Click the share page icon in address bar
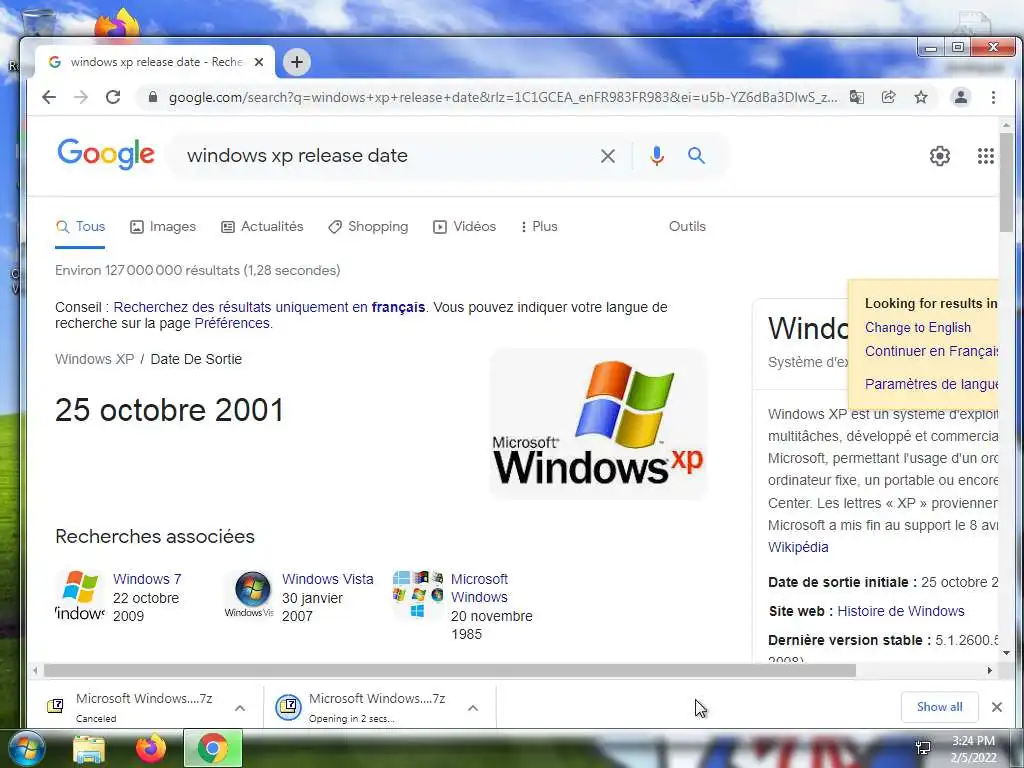Image resolution: width=1024 pixels, height=768 pixels. (x=889, y=97)
